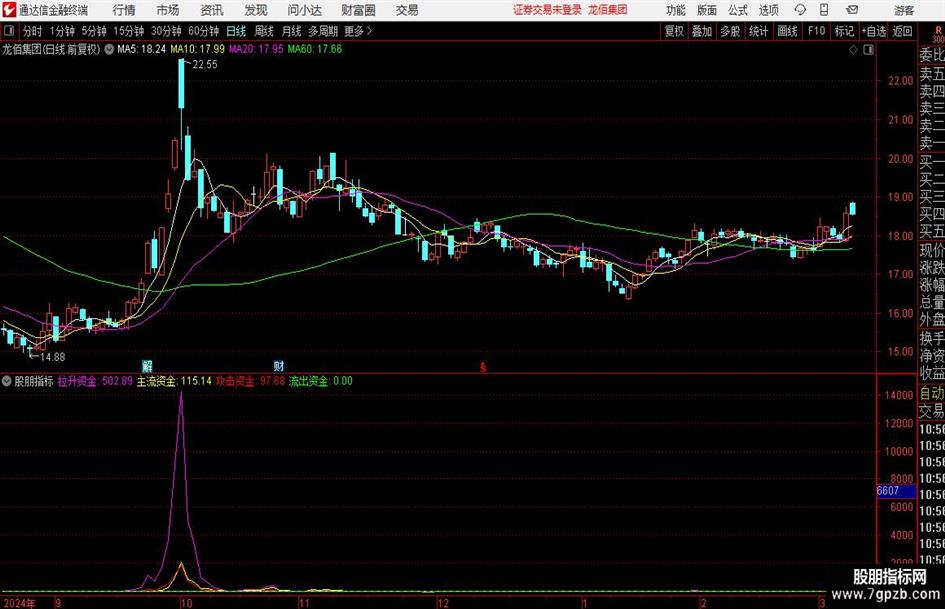Open the 问小达 menu
The height and width of the screenshot is (609, 945).
(x=304, y=10)
